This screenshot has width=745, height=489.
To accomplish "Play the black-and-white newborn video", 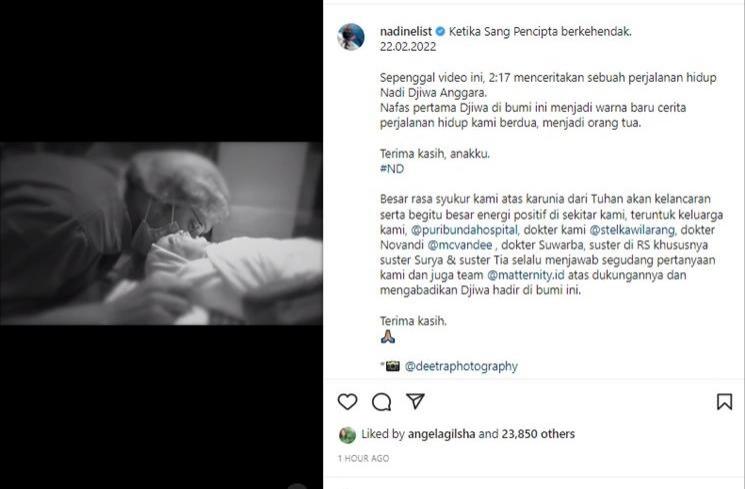I will 161,233.
